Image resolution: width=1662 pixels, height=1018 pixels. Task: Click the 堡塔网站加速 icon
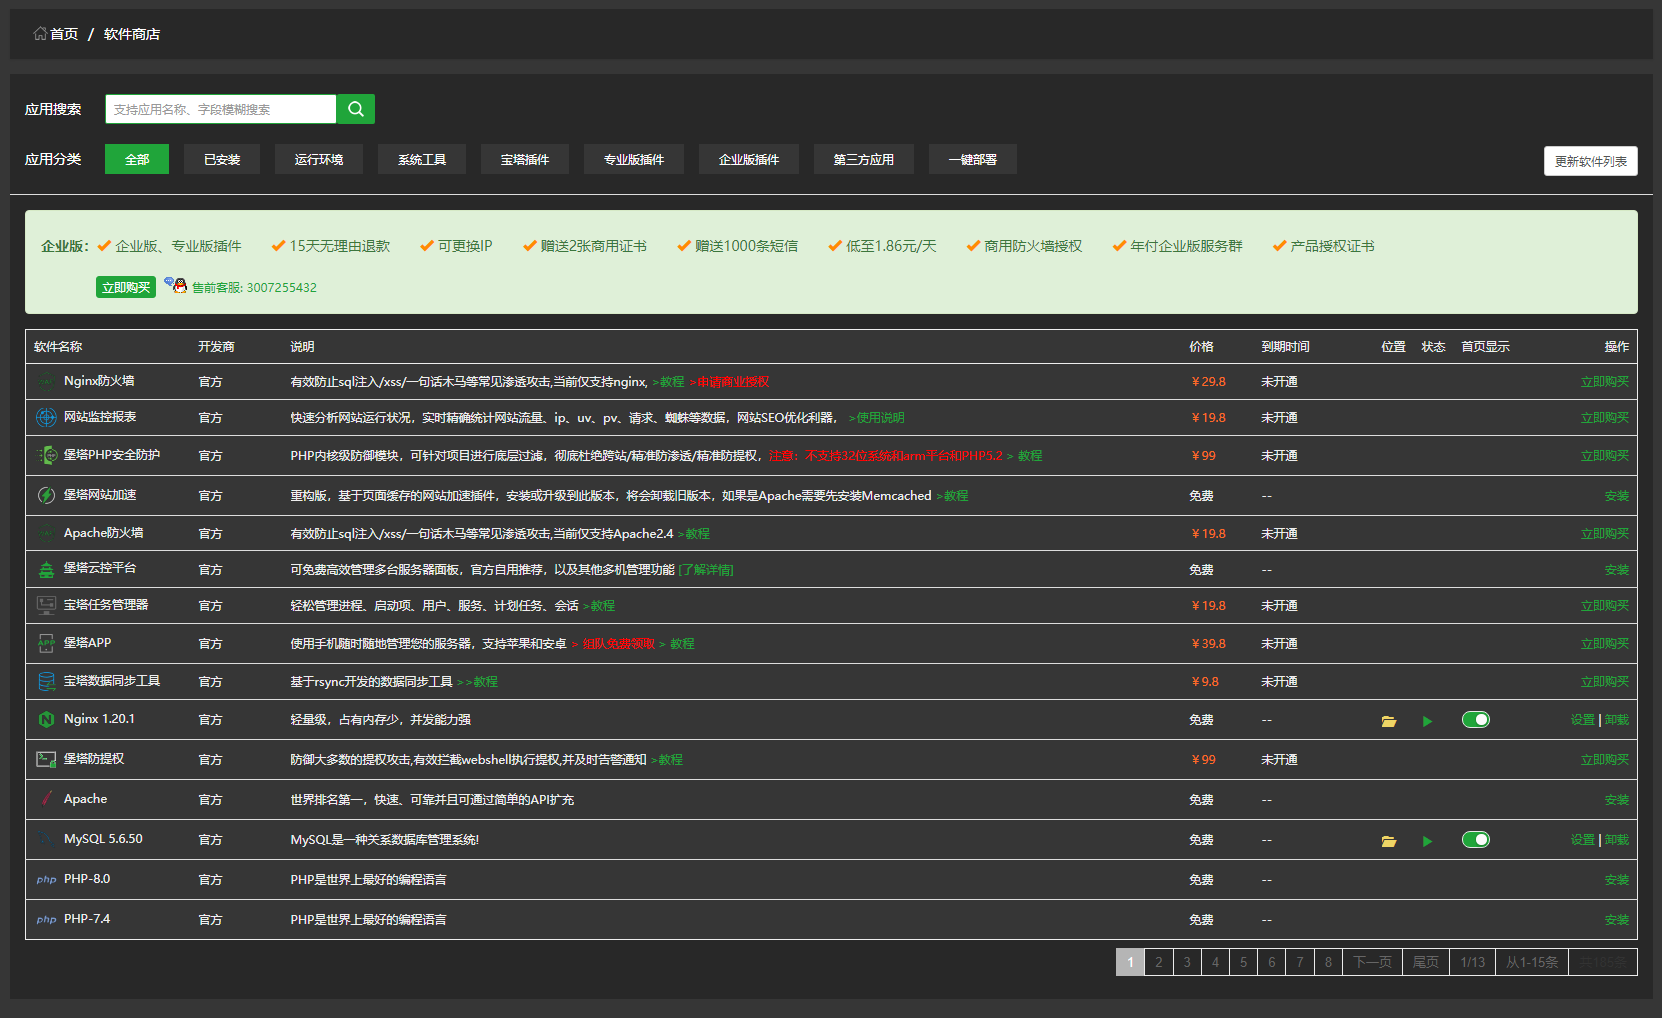coord(46,495)
